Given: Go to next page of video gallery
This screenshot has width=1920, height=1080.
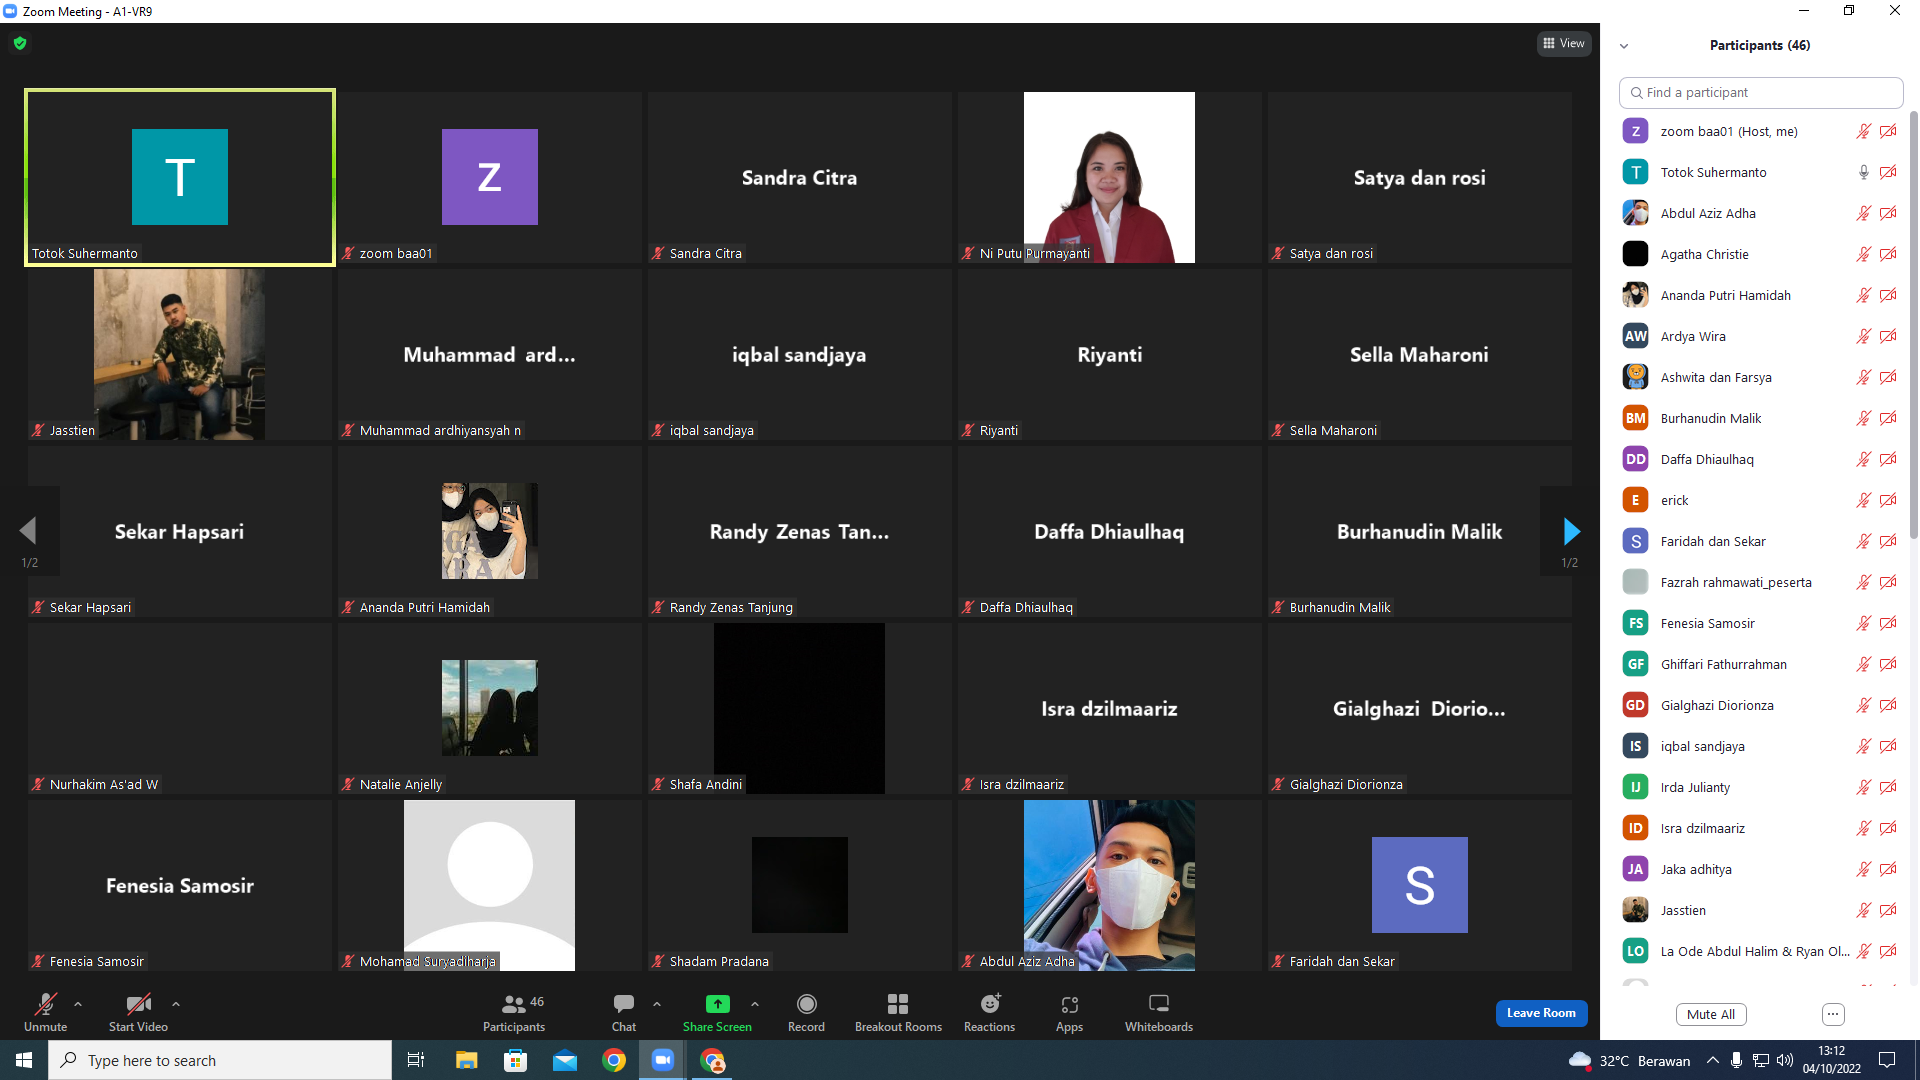Looking at the screenshot, I should tap(1571, 531).
